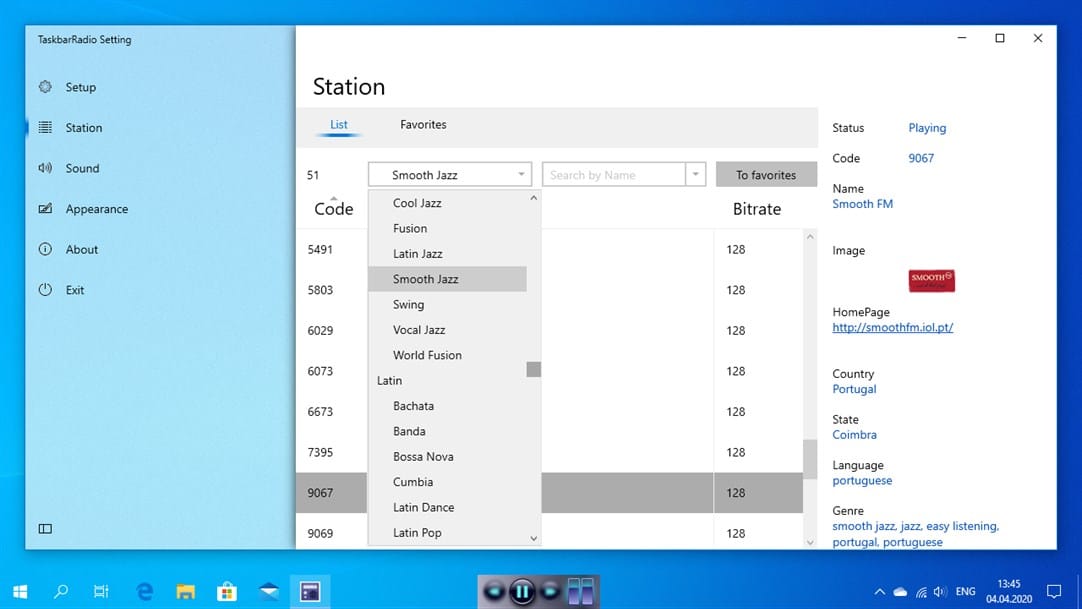Exit the app via the power icon
The height and width of the screenshot is (609, 1082).
[44, 289]
